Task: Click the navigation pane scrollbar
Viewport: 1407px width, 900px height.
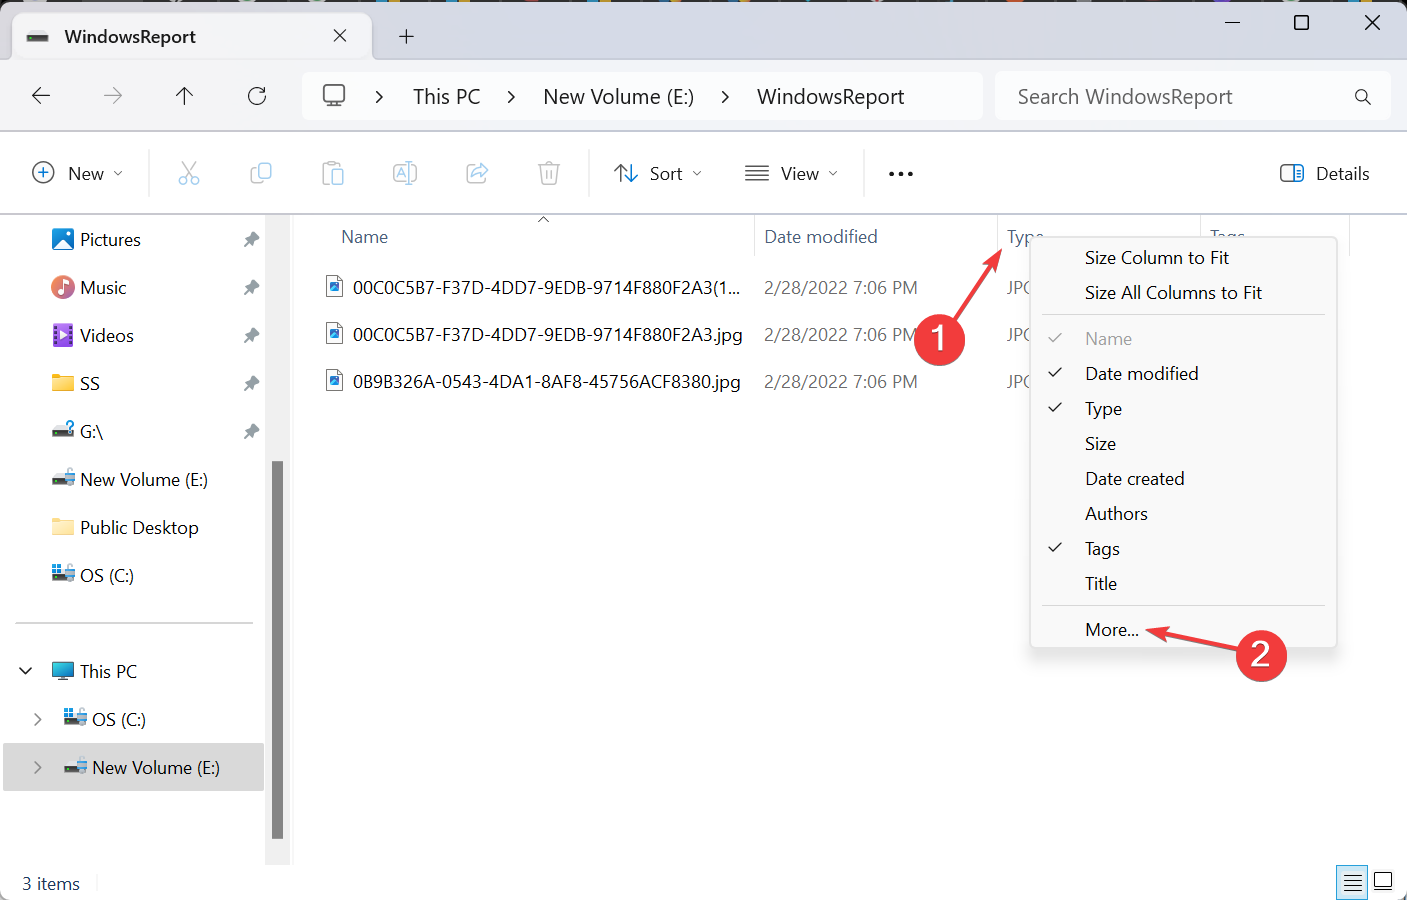Action: tap(277, 650)
